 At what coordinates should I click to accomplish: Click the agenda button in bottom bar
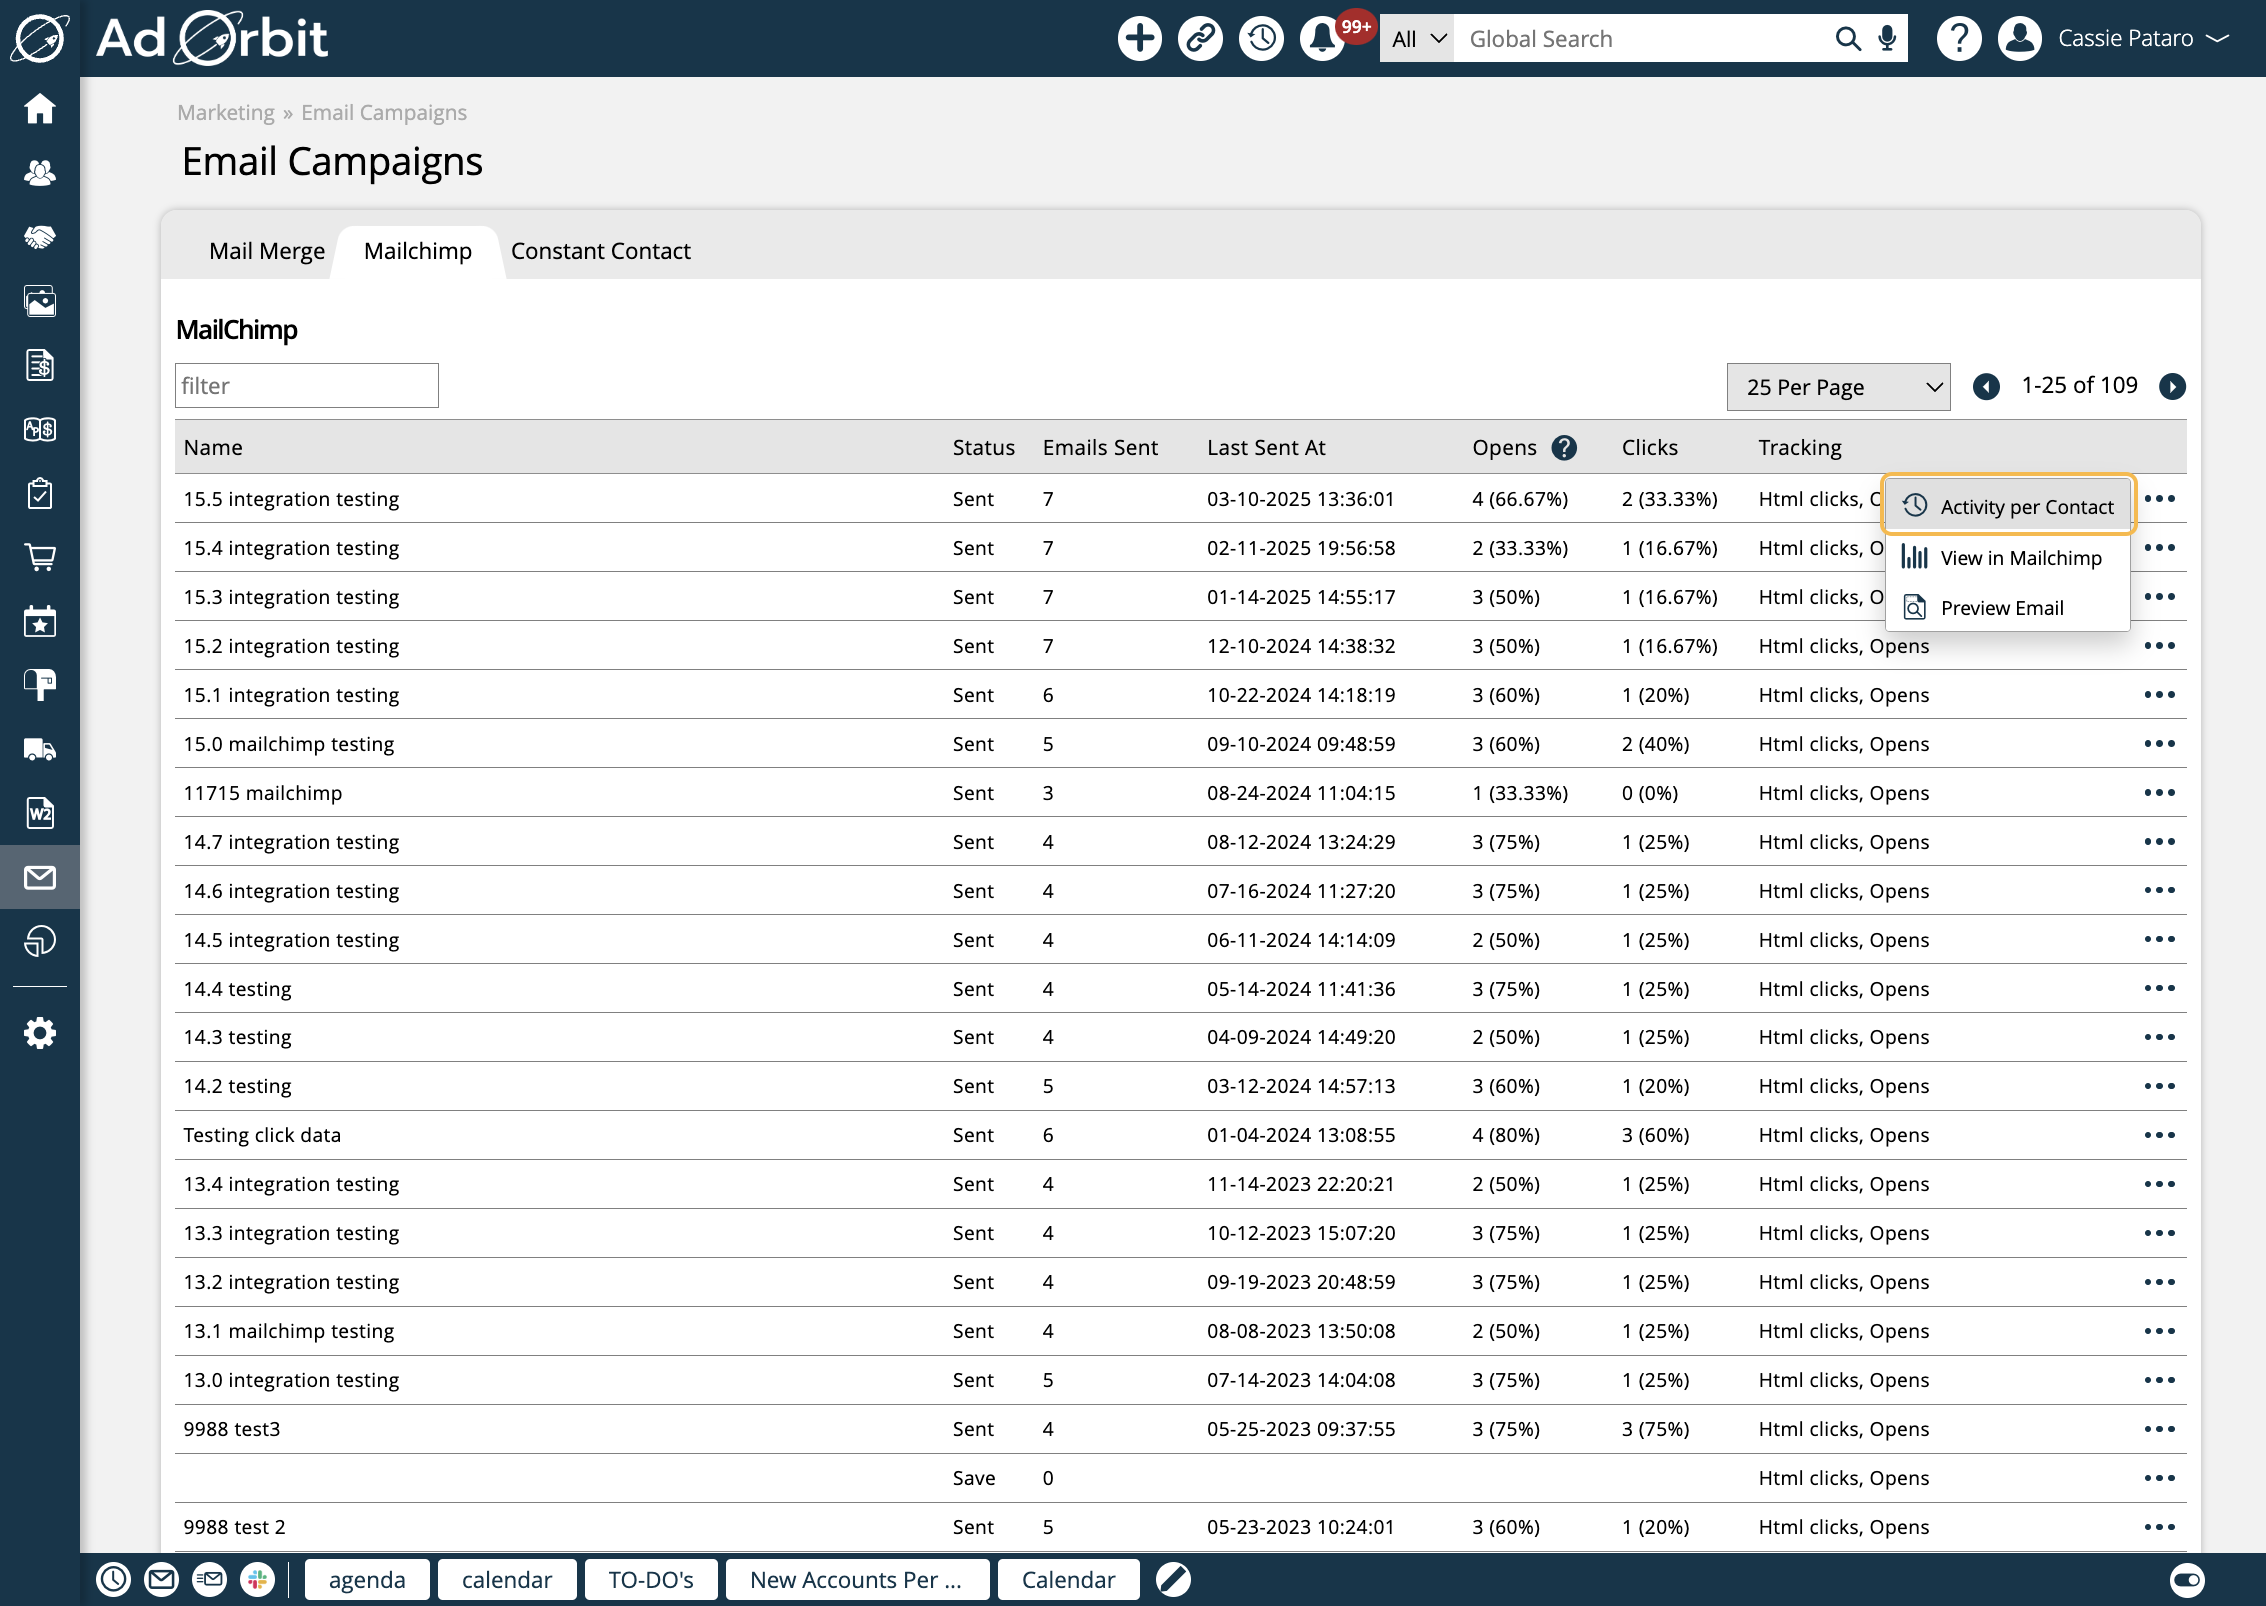pyautogui.click(x=367, y=1580)
